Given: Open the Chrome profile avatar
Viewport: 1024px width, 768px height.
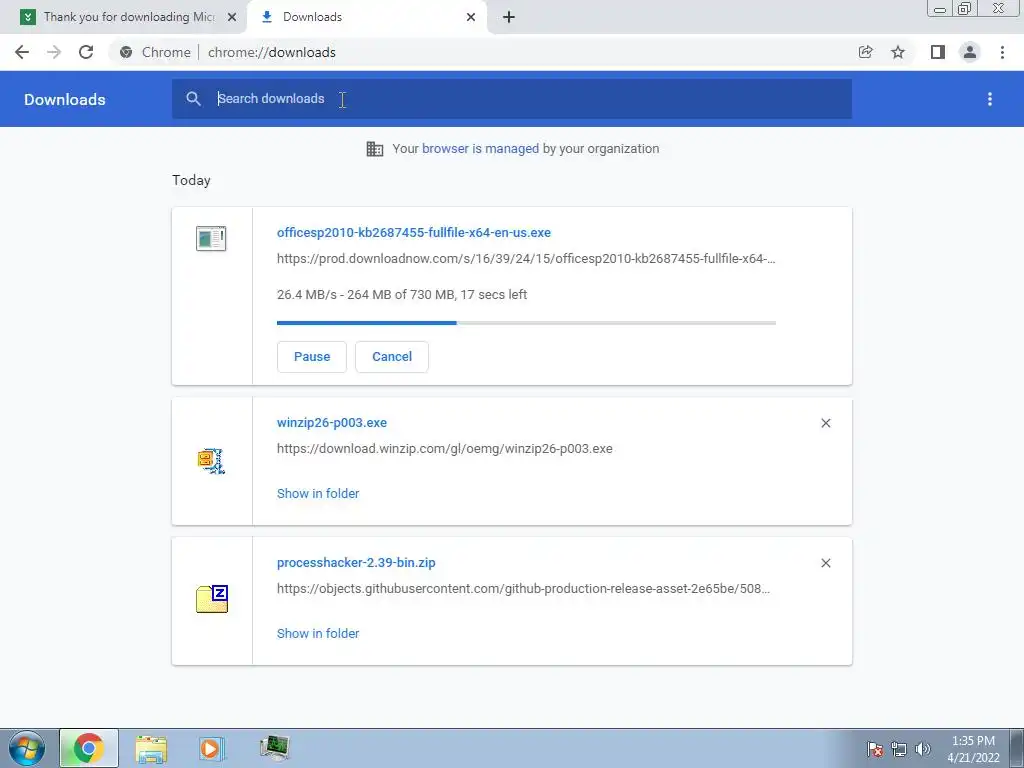Looking at the screenshot, I should pyautogui.click(x=970, y=52).
